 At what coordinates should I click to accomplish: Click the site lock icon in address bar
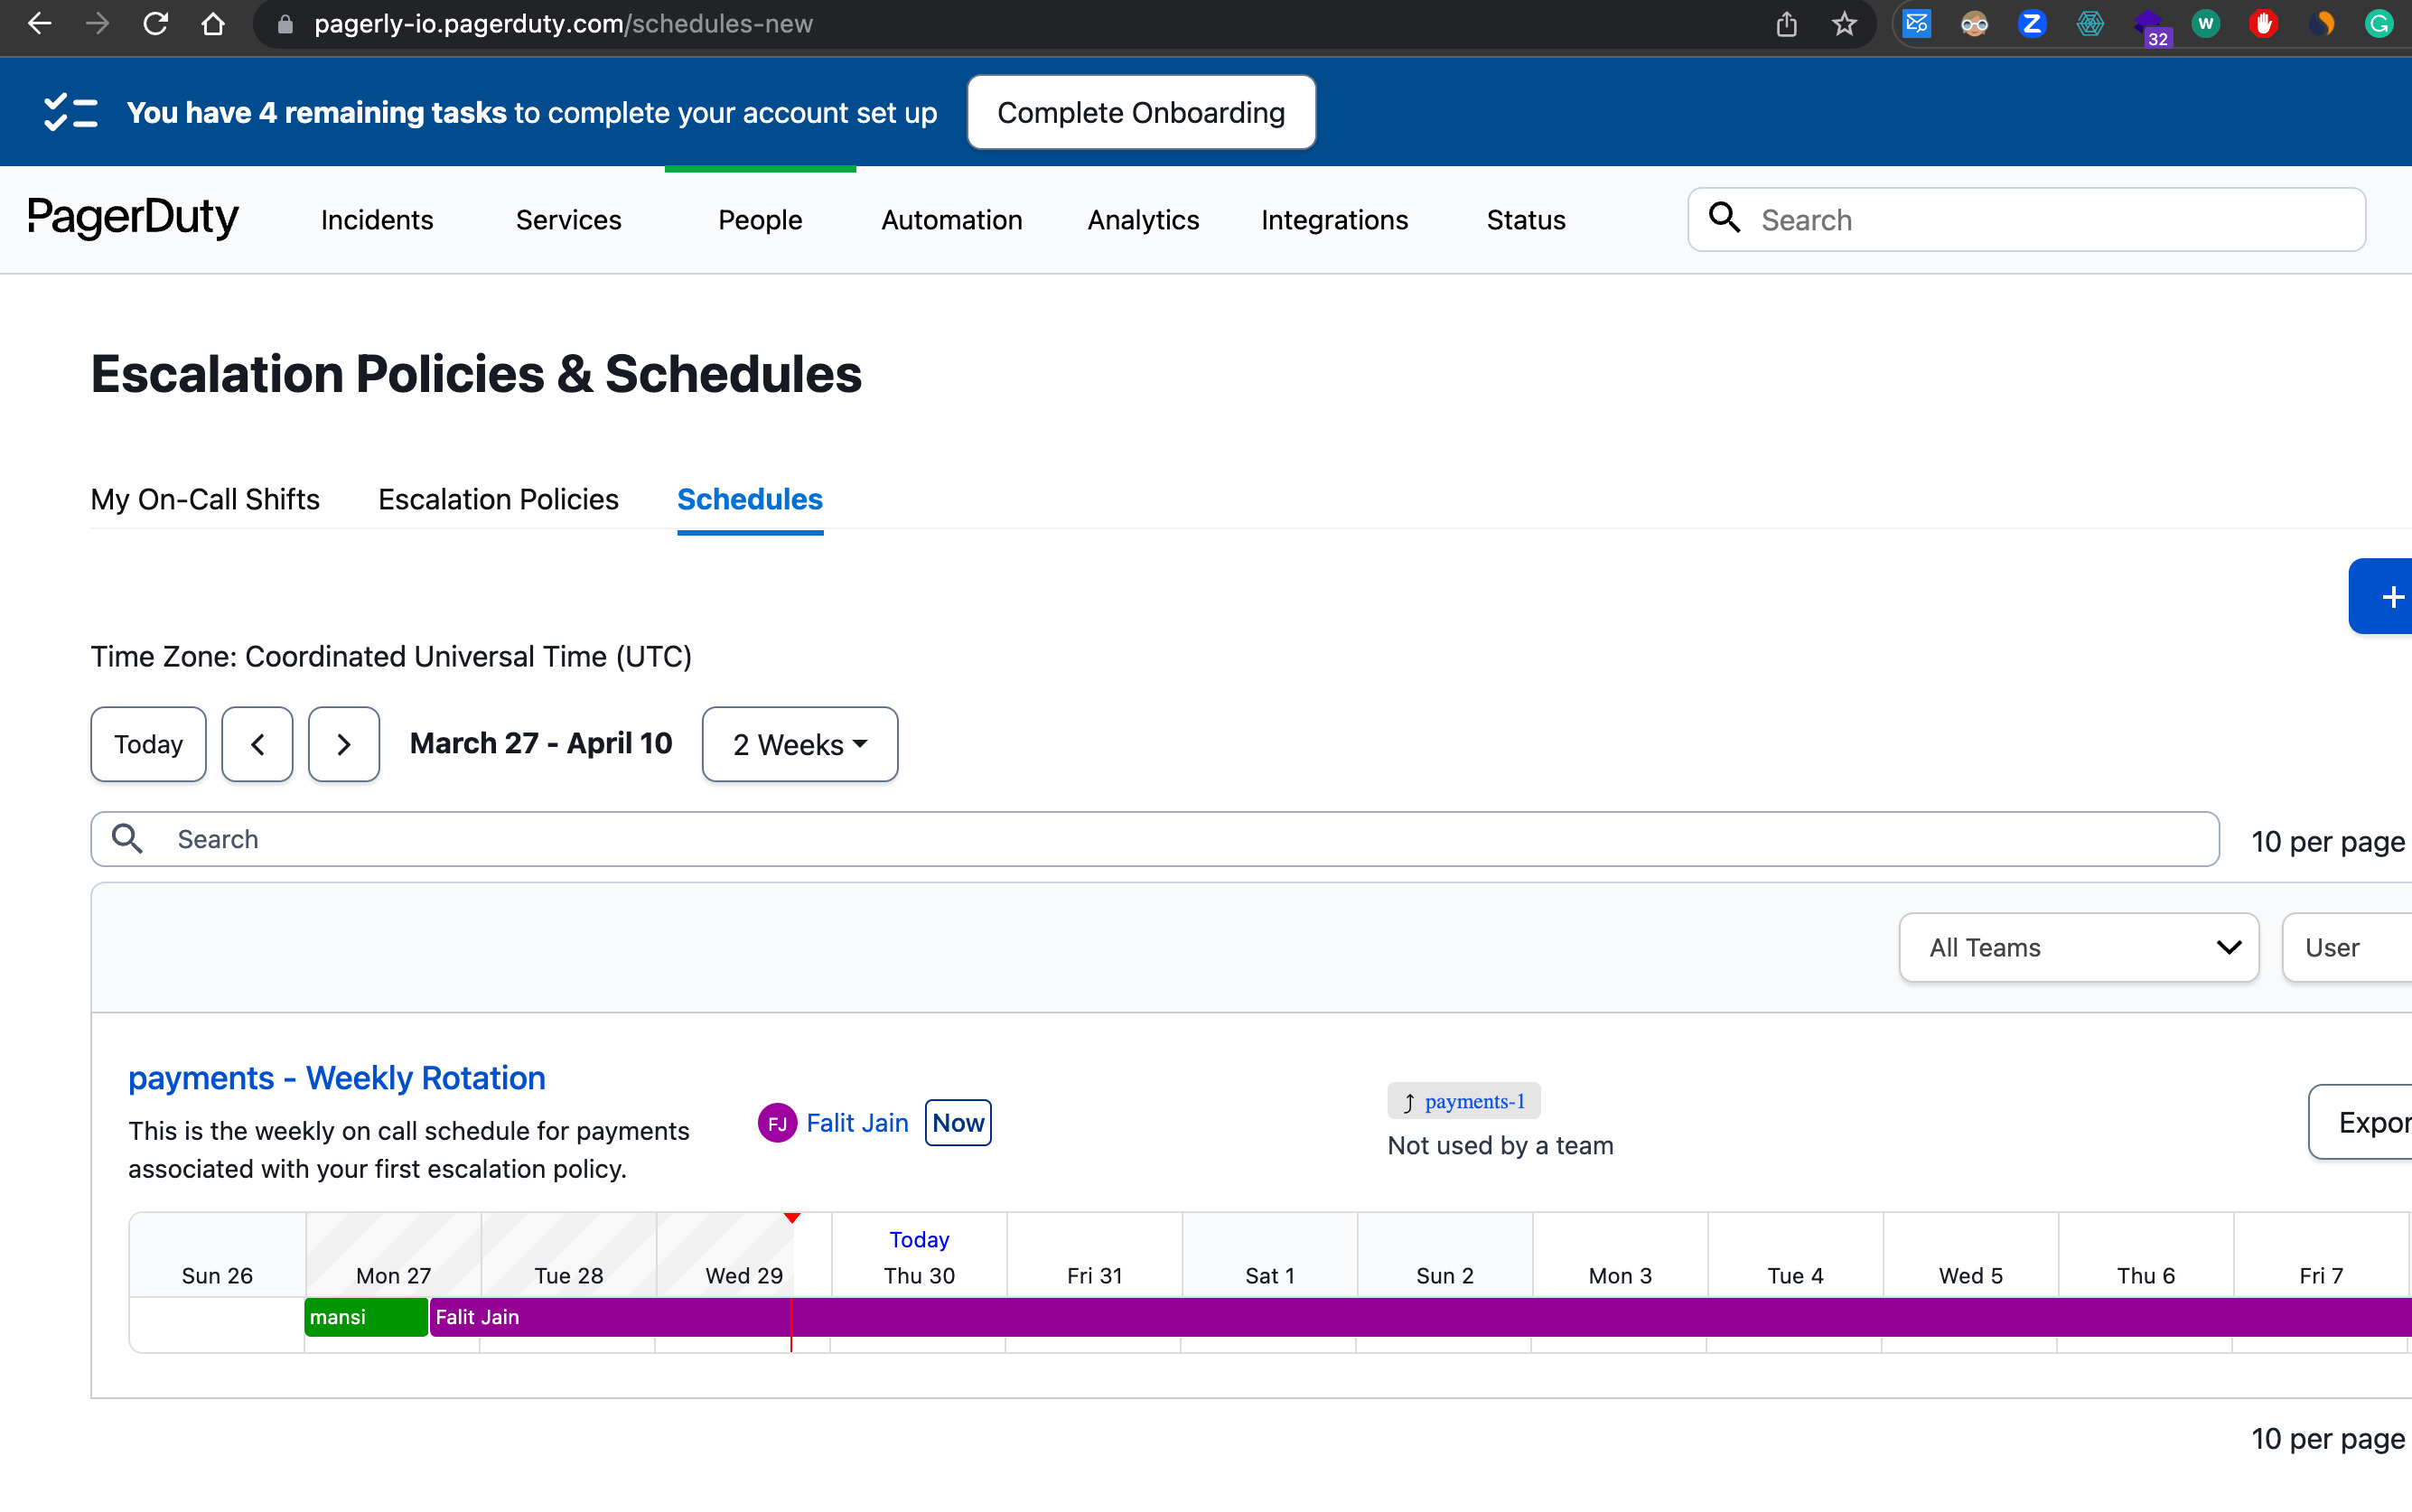(x=285, y=24)
